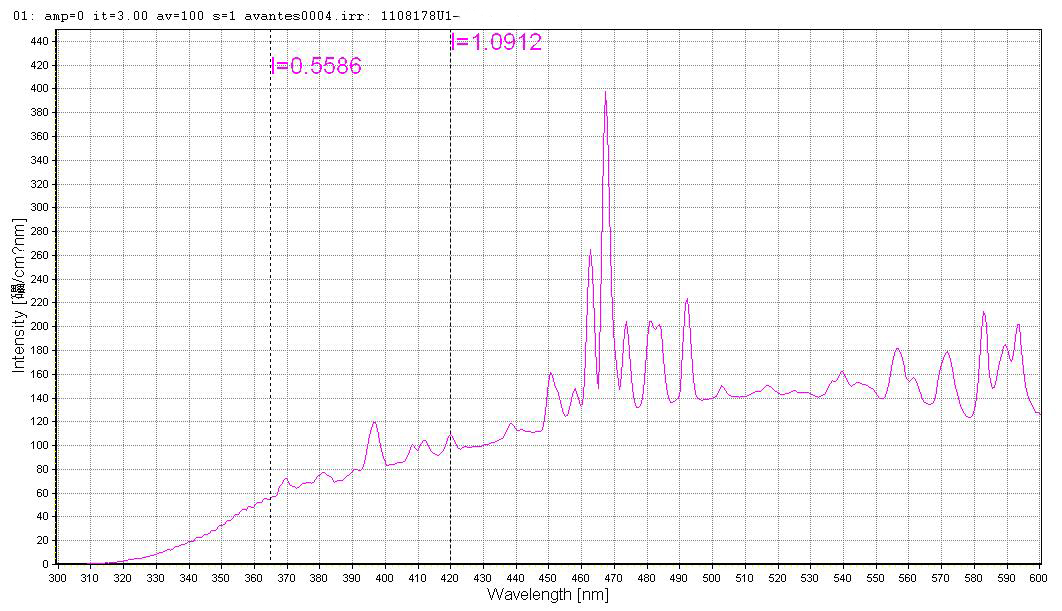Viewport: 1062px width, 611px height.
Task: Click the 400 label on intensity axis
Action: (39, 89)
